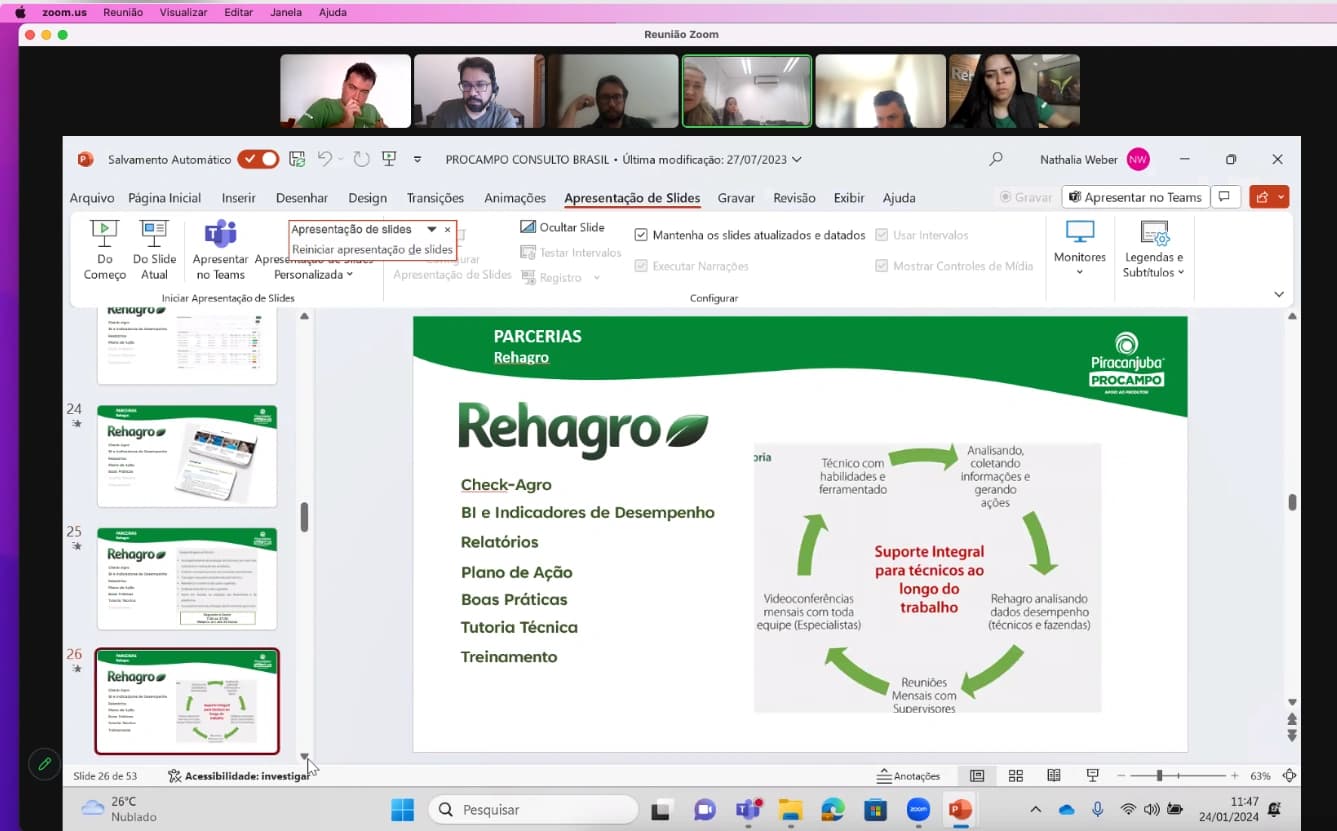Open the Animações ribbon tab
Image resolution: width=1337 pixels, height=831 pixels.
[x=515, y=198]
